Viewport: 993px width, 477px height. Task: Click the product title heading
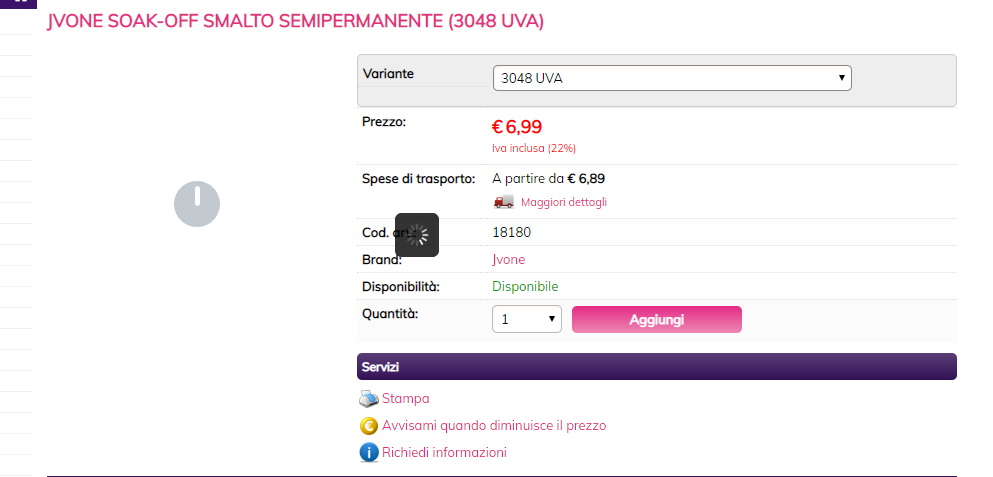tap(296, 22)
